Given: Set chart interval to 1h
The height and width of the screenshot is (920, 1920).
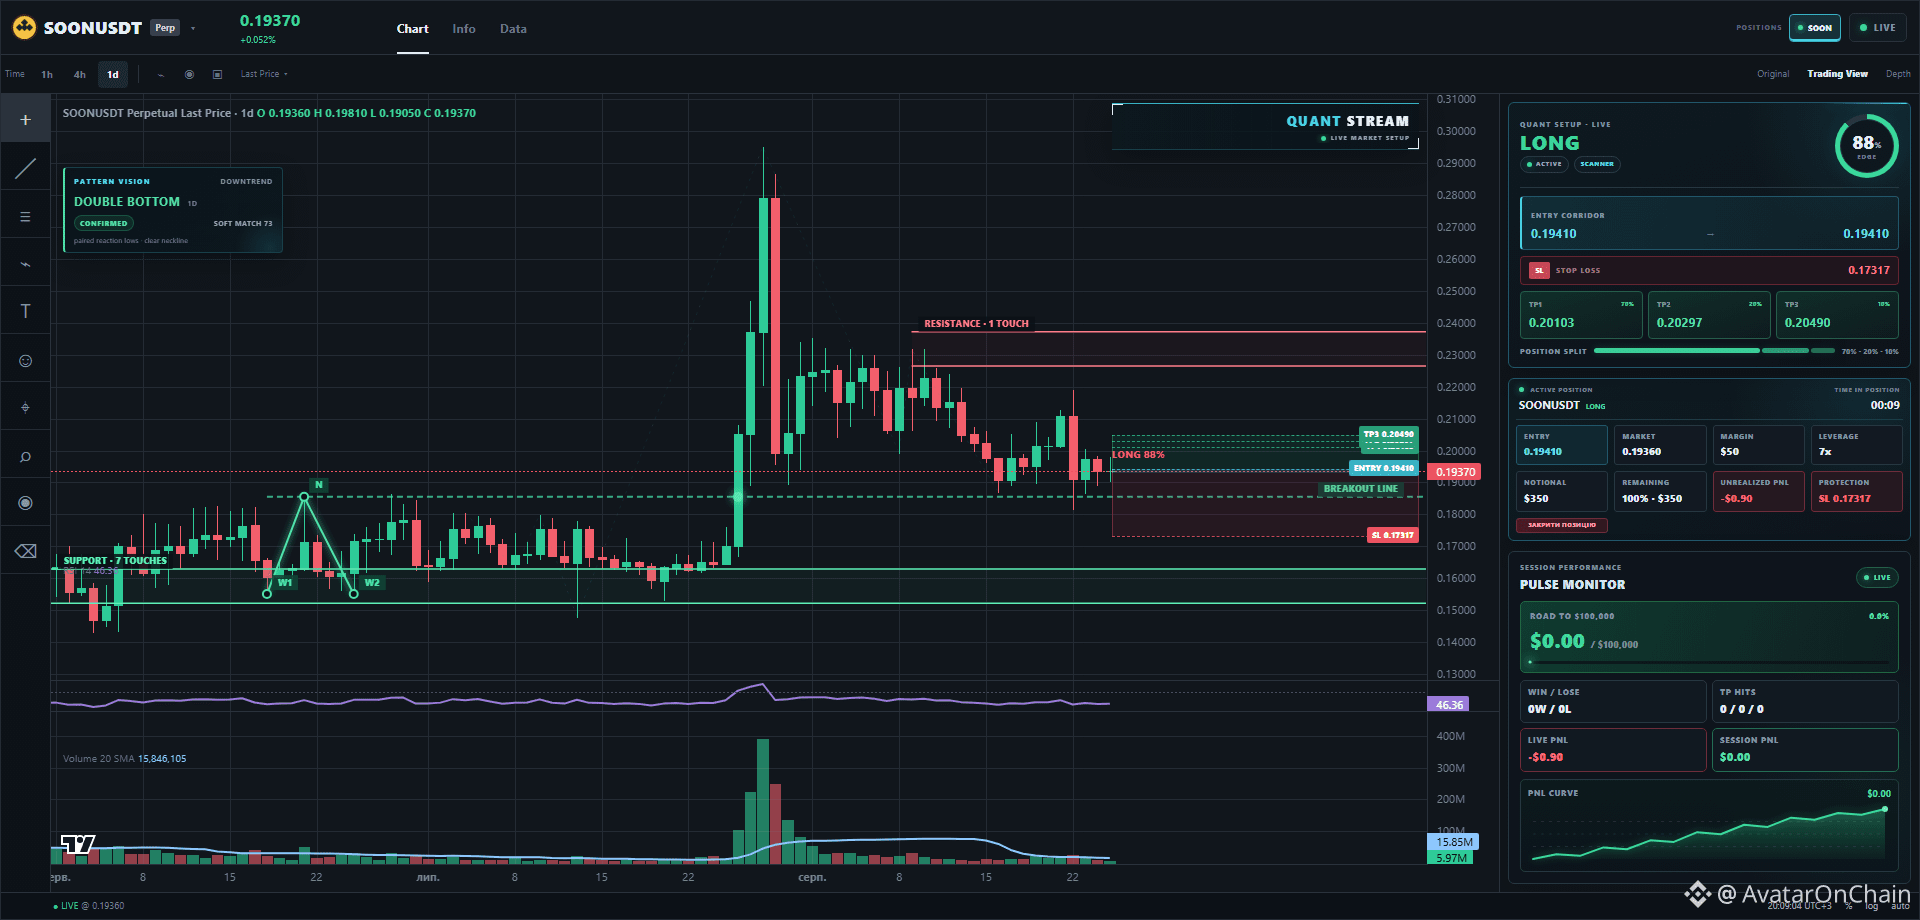Looking at the screenshot, I should pyautogui.click(x=47, y=74).
